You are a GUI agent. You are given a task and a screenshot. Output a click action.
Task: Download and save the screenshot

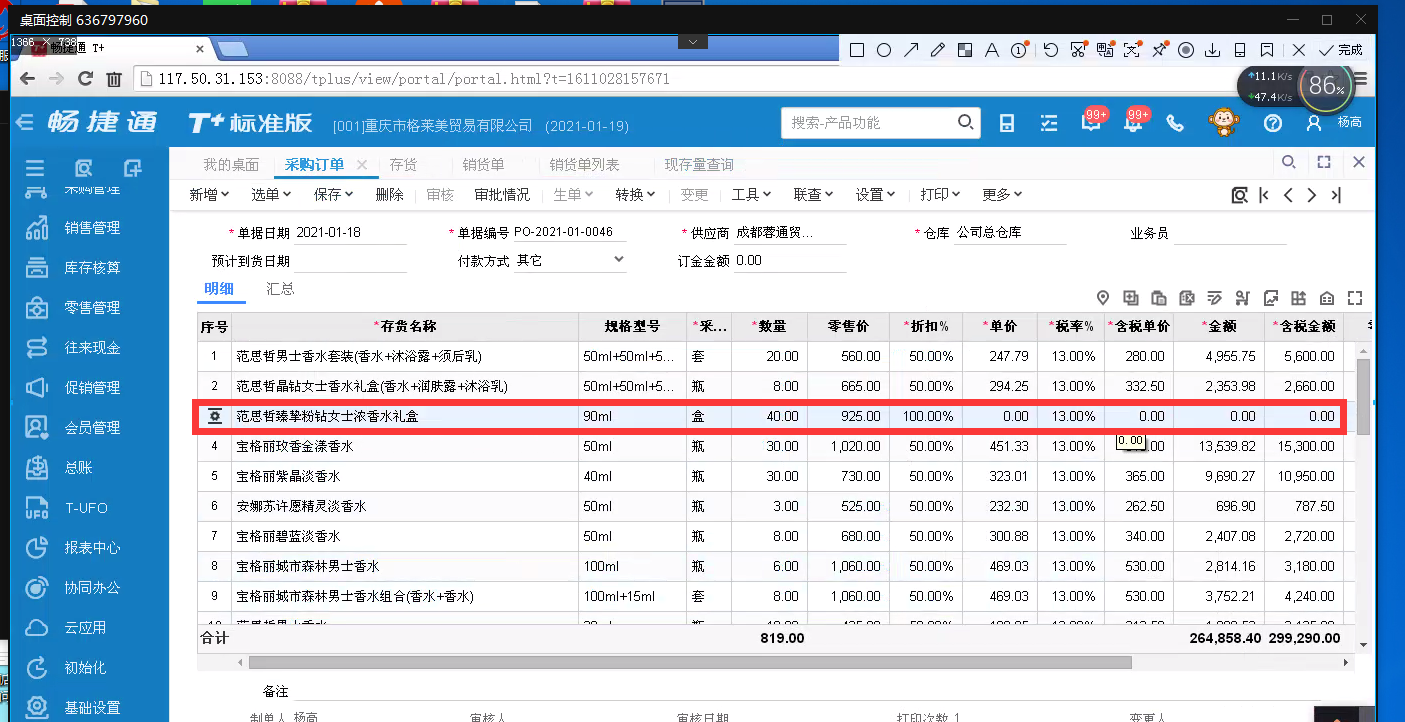[1213, 49]
